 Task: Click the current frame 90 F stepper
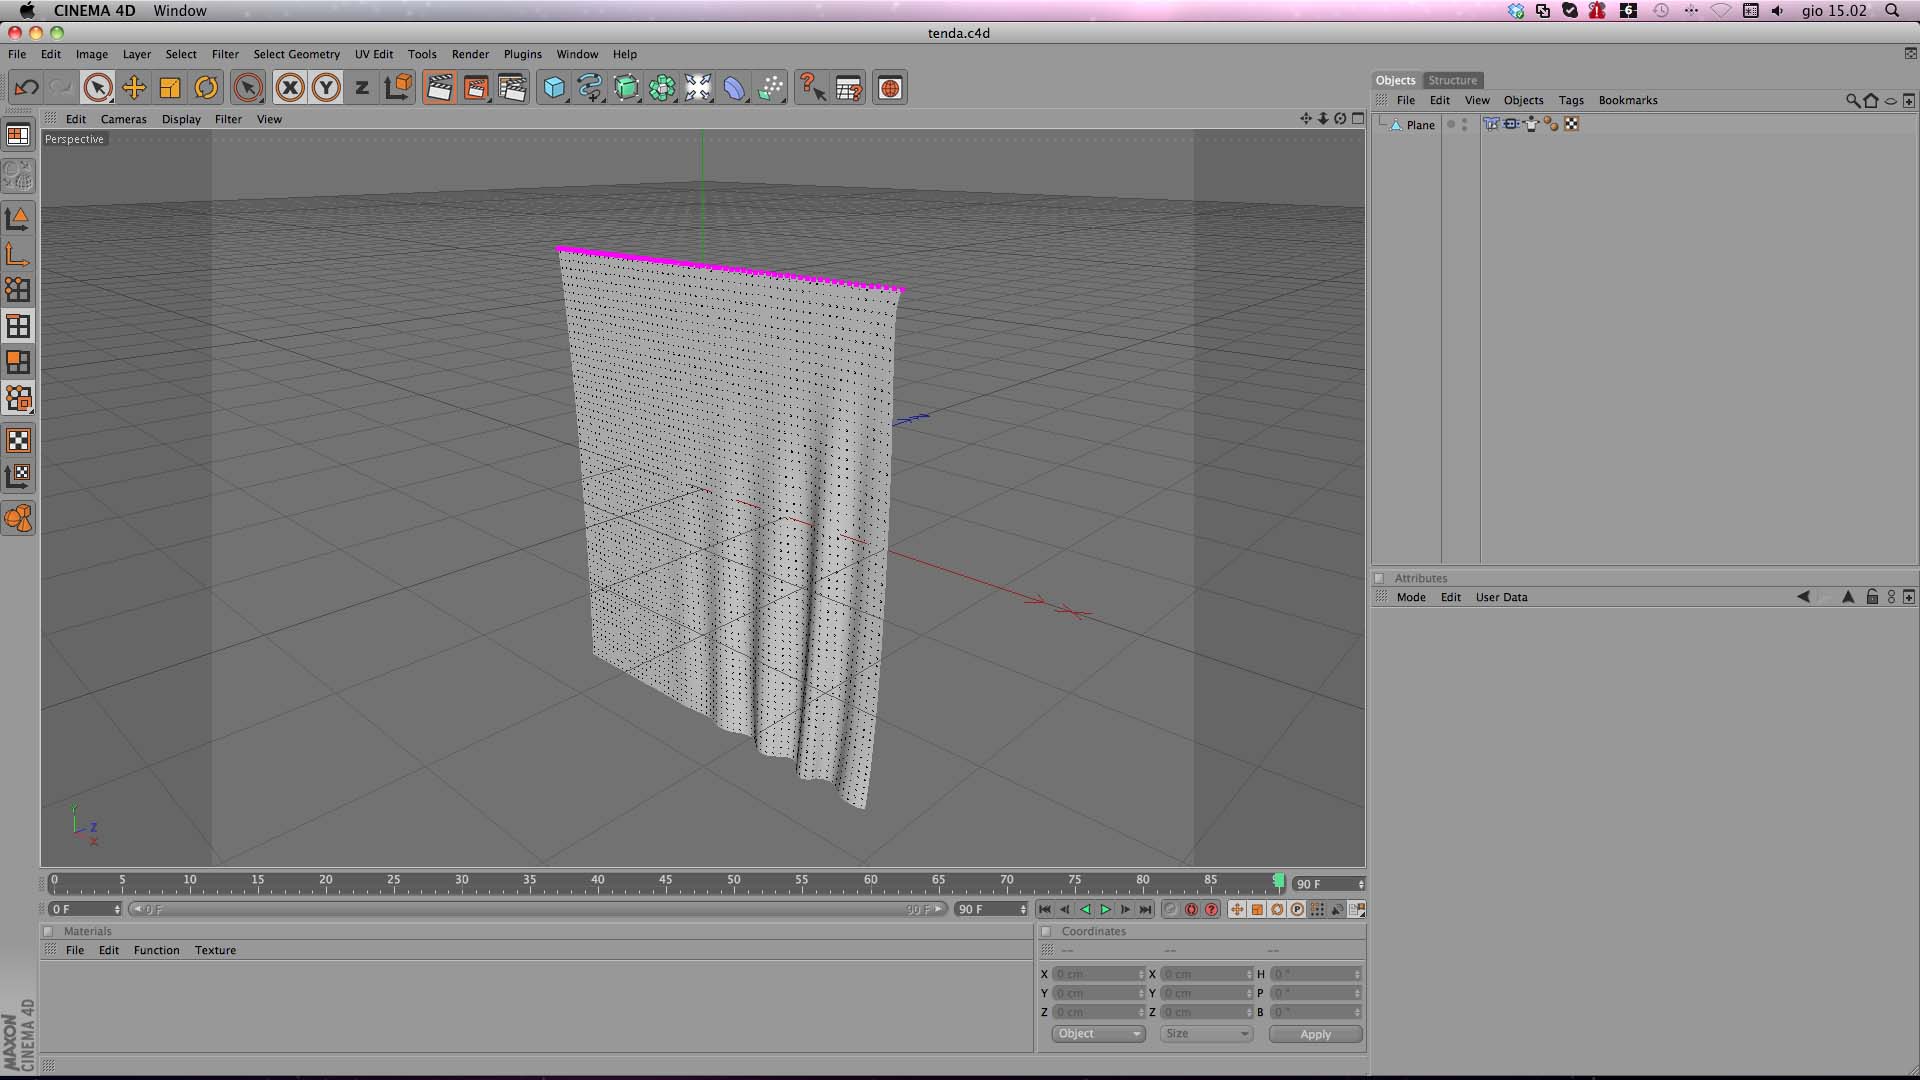(x=1360, y=884)
